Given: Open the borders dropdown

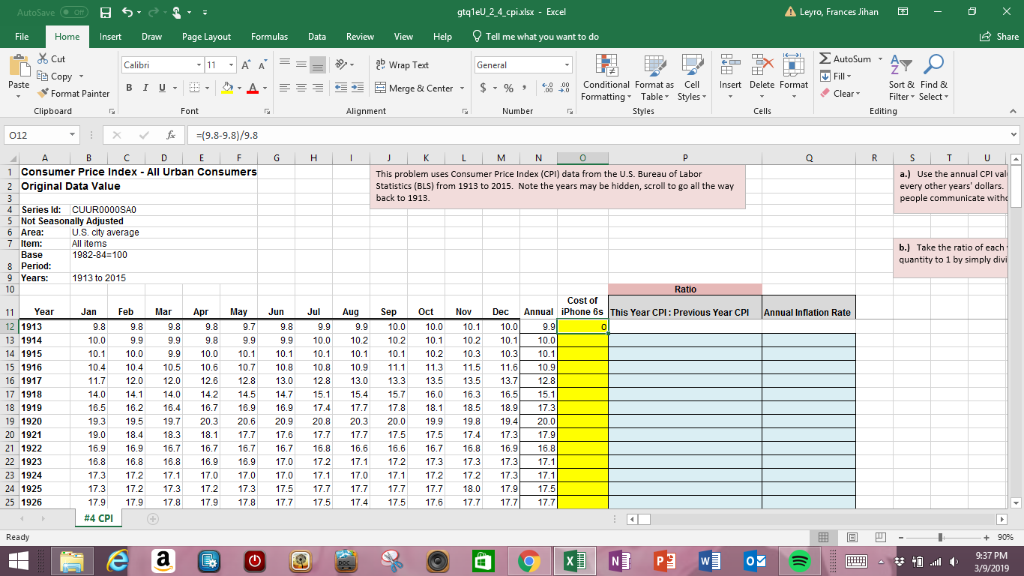Looking at the screenshot, I should tap(207, 88).
